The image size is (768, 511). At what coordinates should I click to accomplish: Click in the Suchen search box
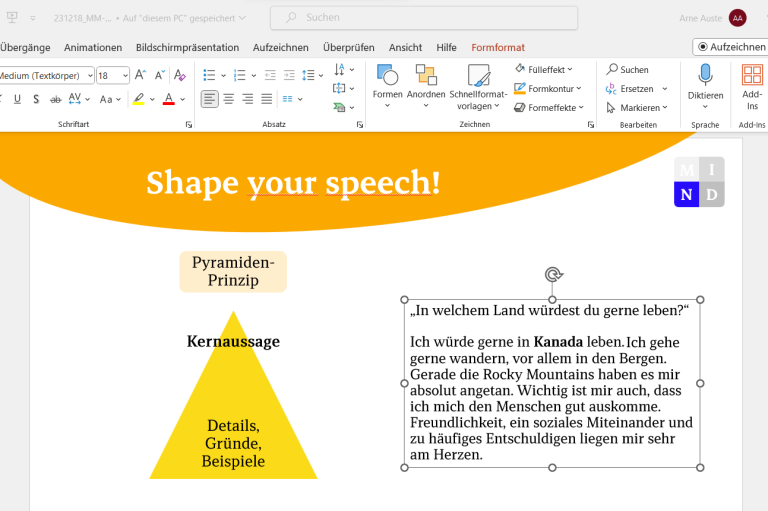coord(424,18)
